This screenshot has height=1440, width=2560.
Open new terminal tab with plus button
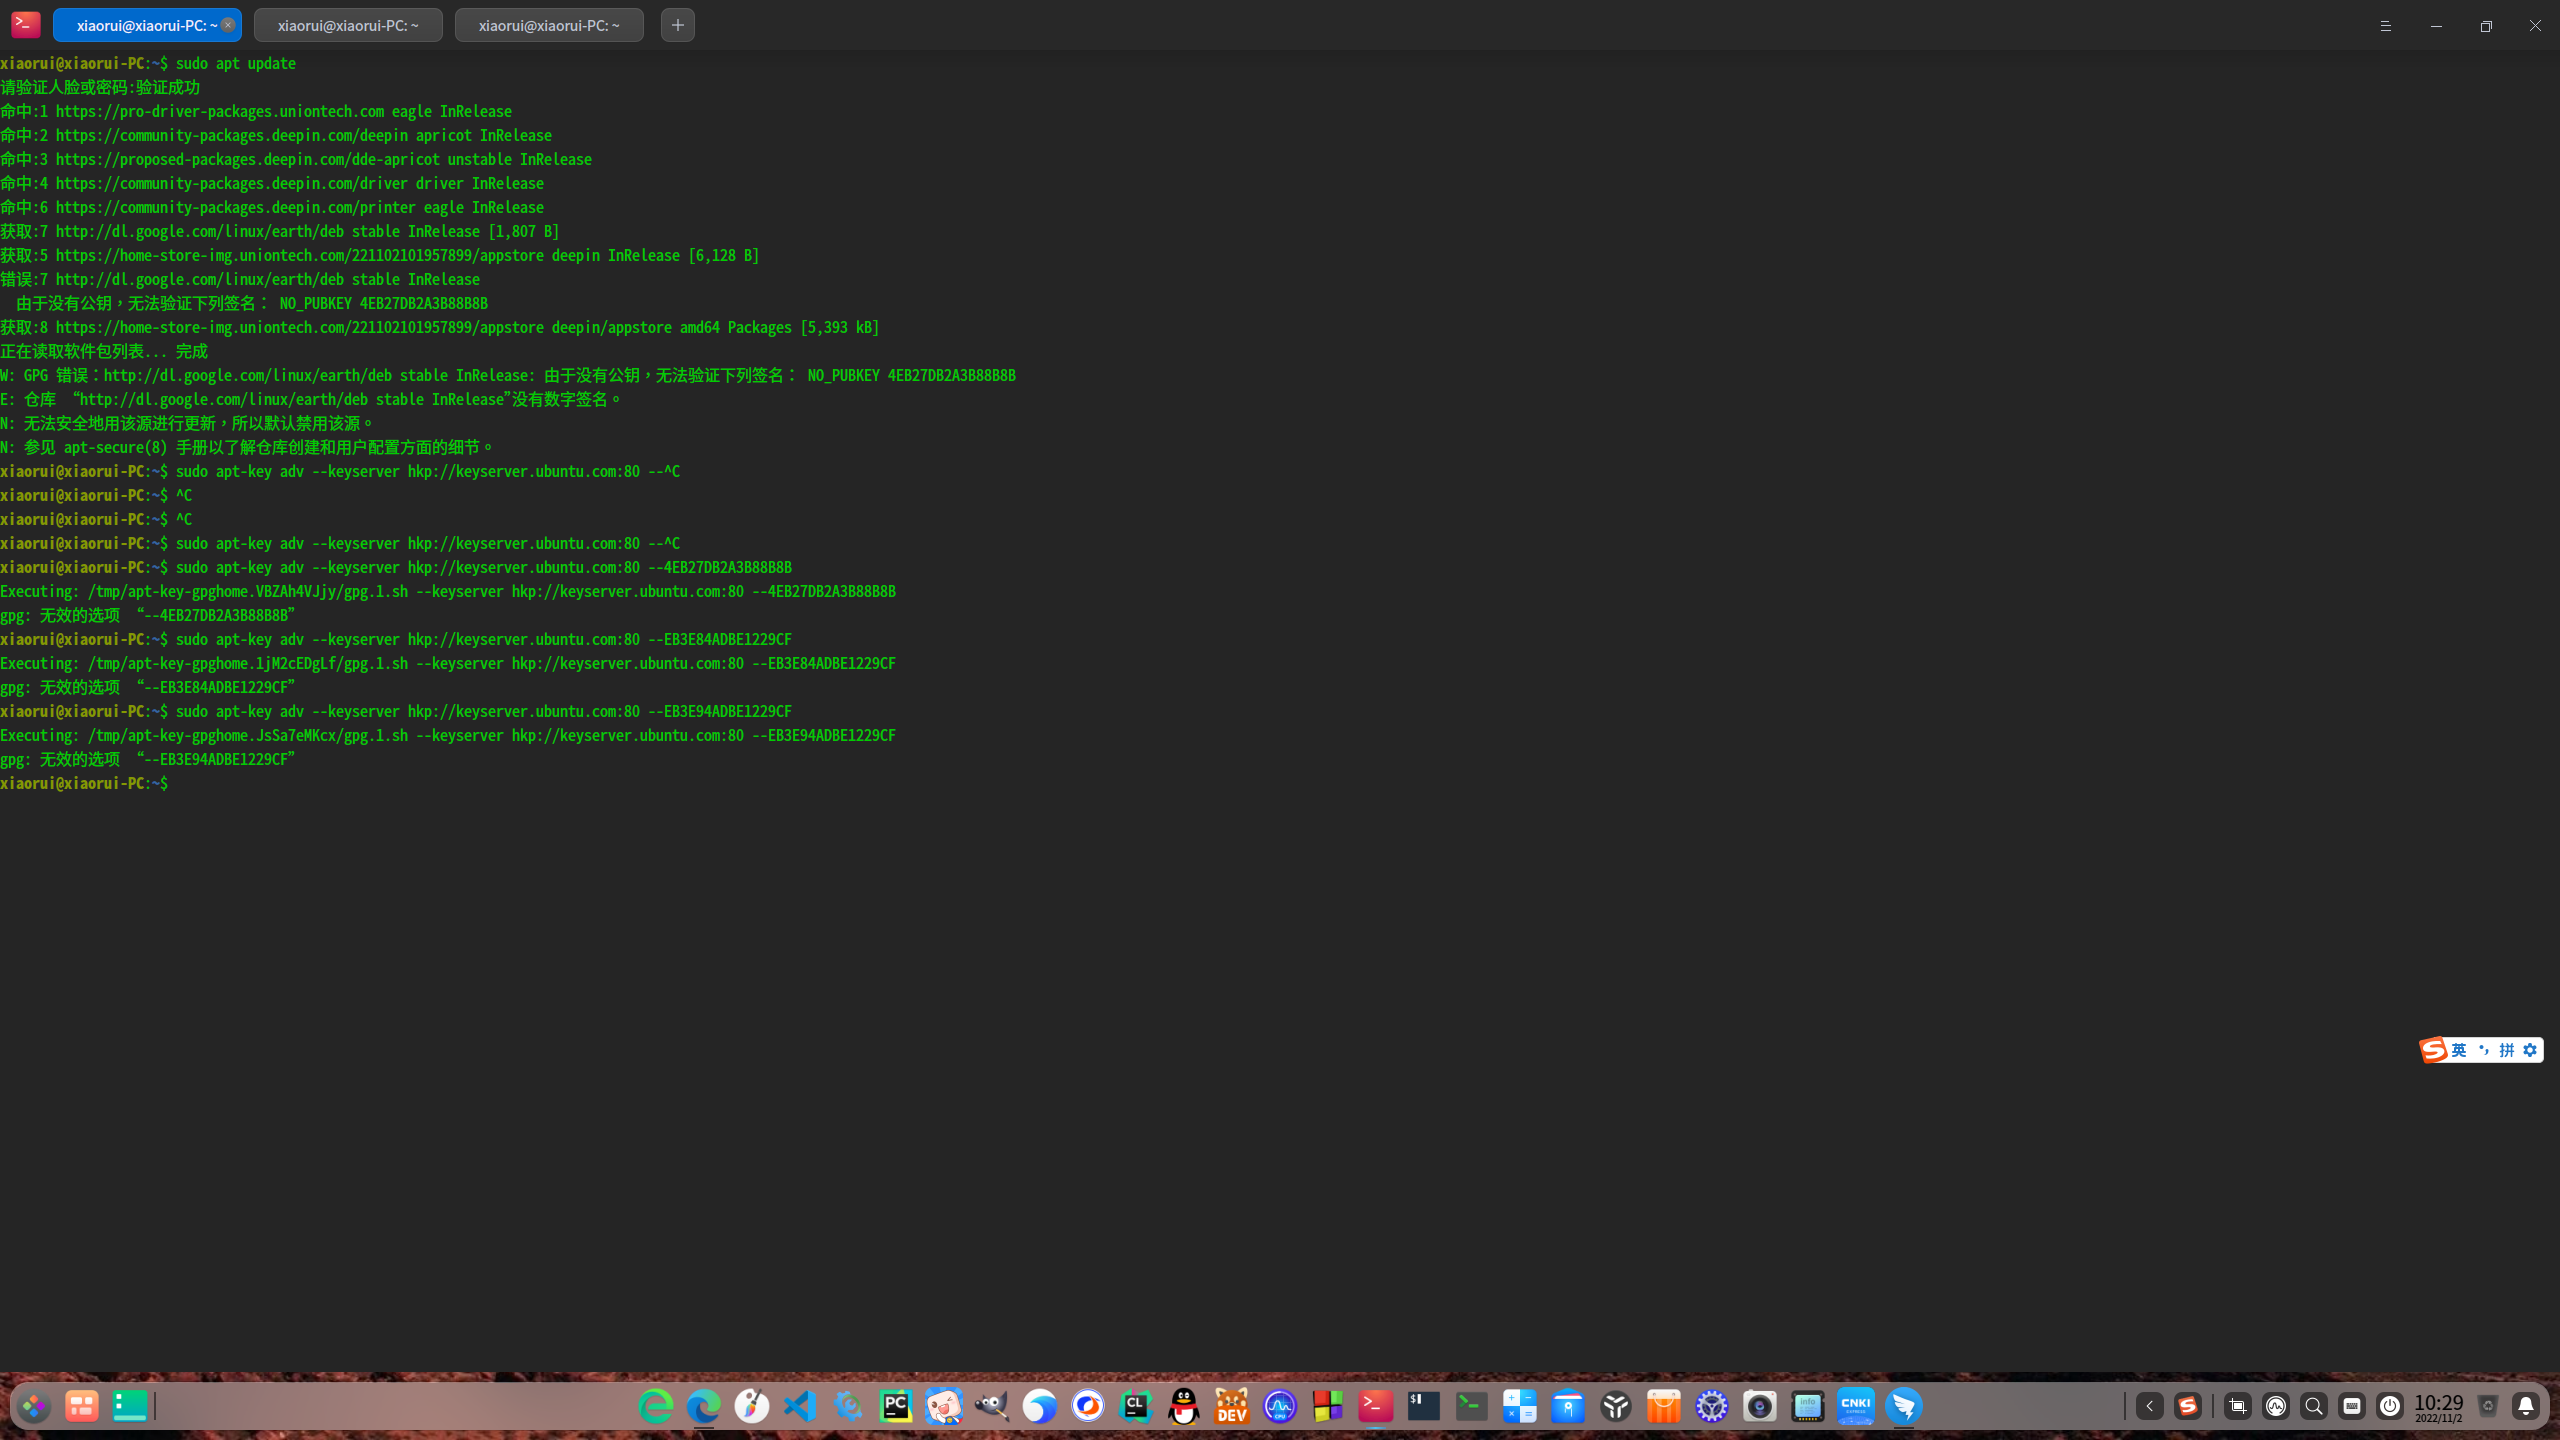(x=677, y=25)
